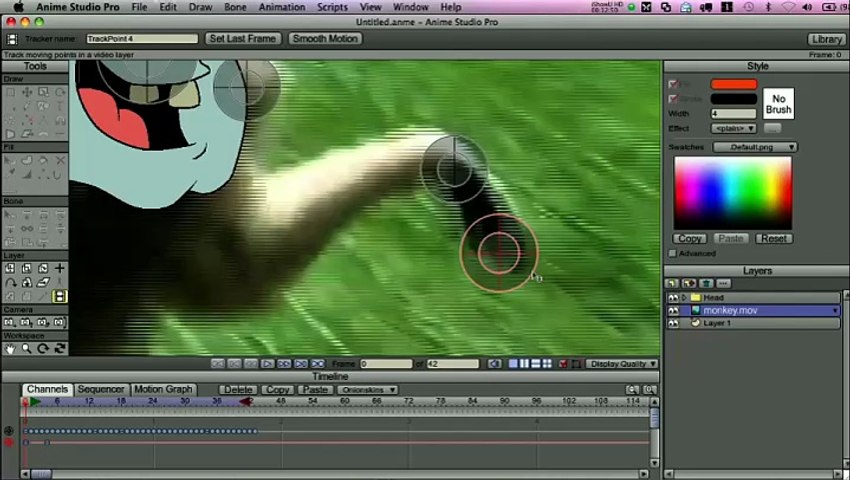Open the Swatches Default.png dropdown
This screenshot has width=850, height=480.
tap(755, 147)
